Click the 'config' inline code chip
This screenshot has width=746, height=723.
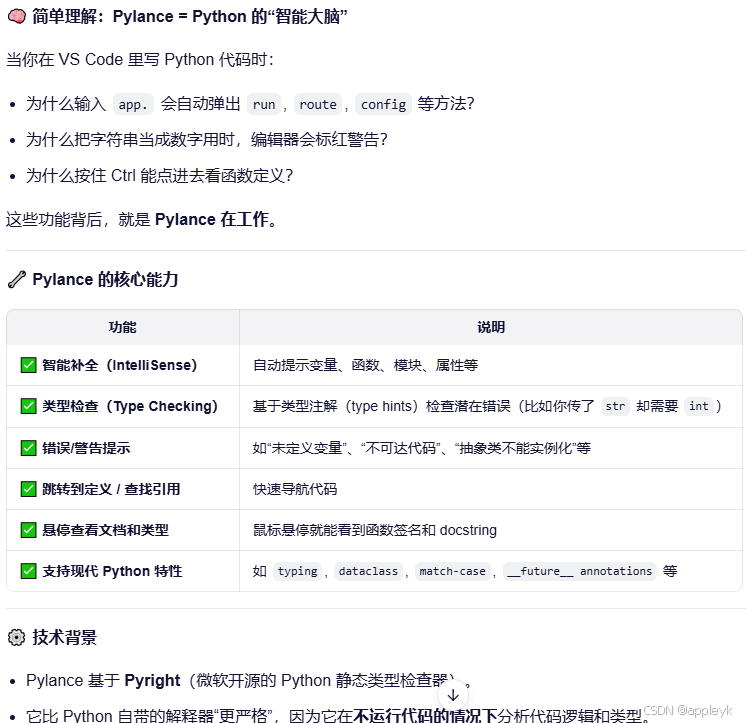point(383,104)
